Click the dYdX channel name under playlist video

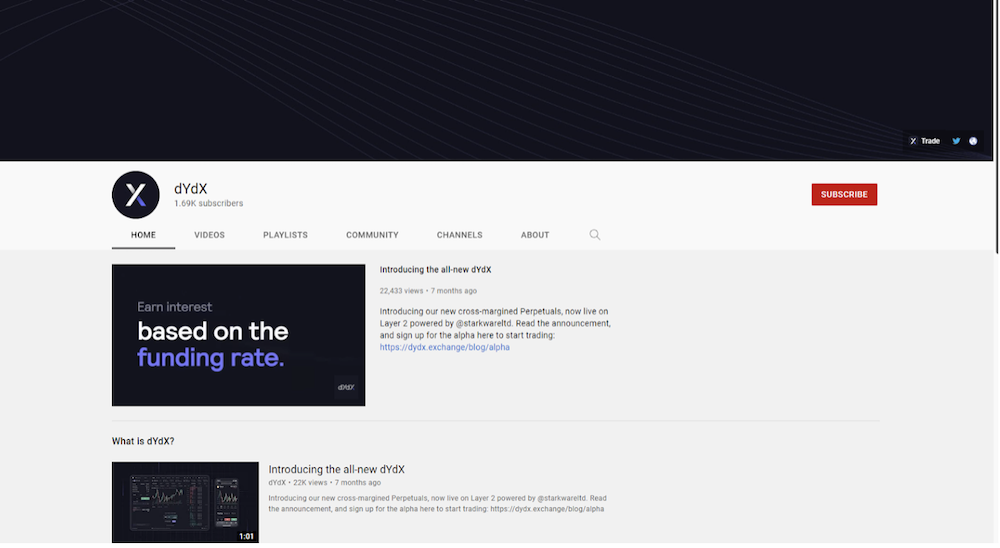[x=277, y=482]
